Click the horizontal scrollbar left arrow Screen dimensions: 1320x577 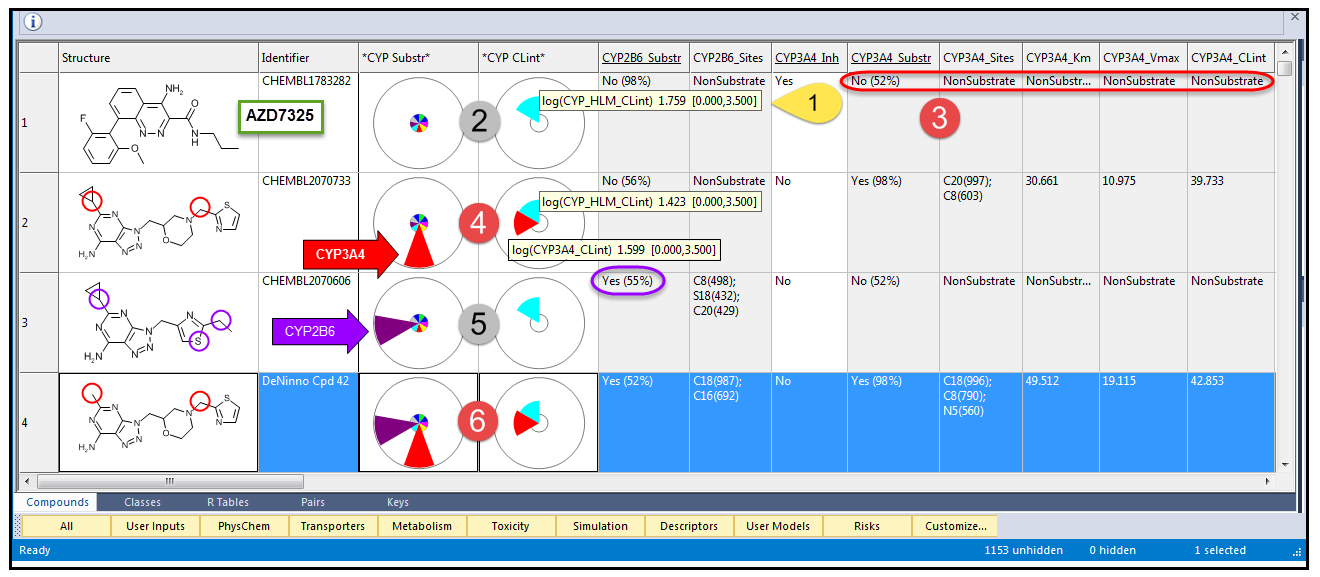[27, 481]
